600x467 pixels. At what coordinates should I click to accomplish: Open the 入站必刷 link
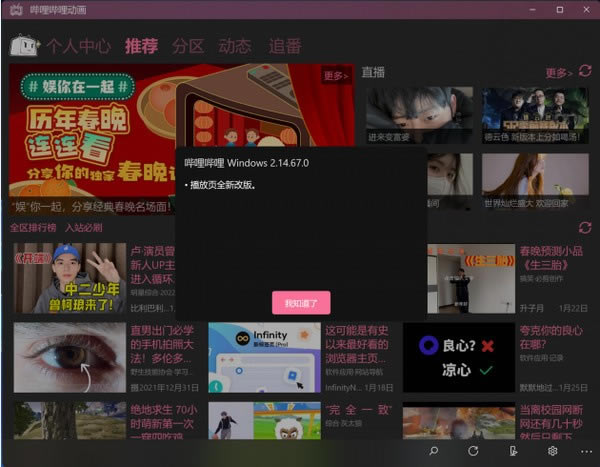(84, 227)
